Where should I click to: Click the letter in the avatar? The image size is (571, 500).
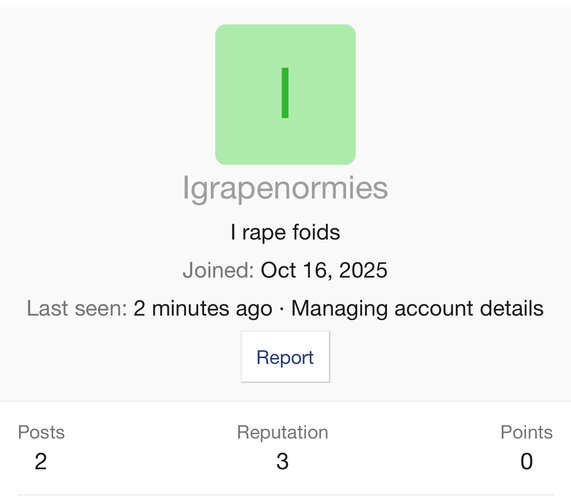285,93
